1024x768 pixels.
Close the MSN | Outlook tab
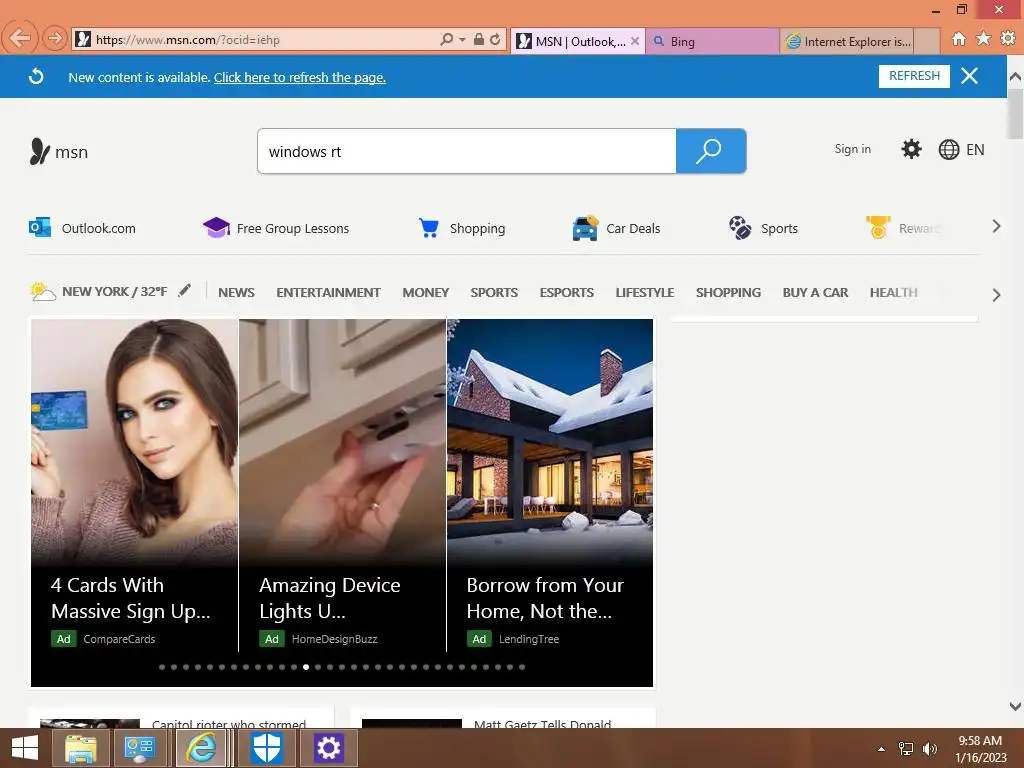pos(635,41)
